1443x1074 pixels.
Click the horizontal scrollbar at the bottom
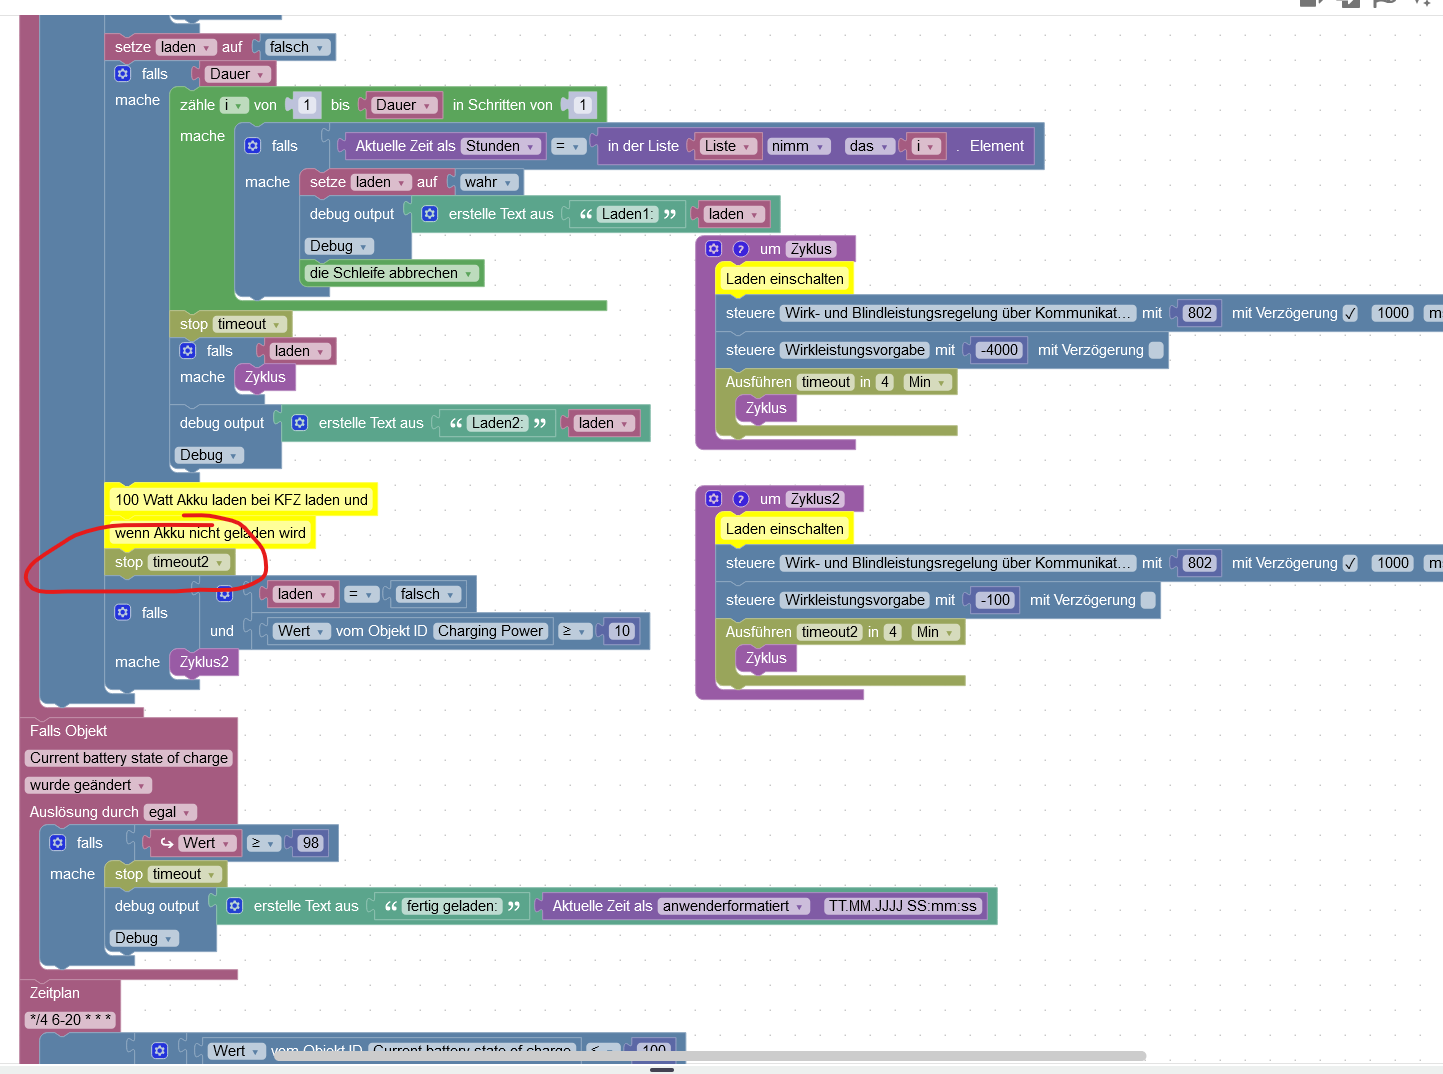click(x=710, y=1056)
